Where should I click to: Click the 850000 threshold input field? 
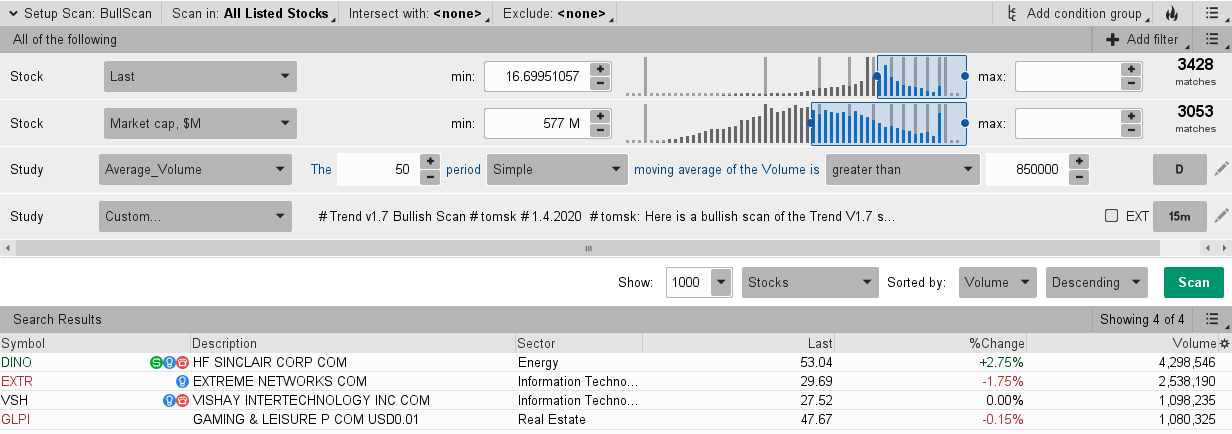pos(1027,169)
